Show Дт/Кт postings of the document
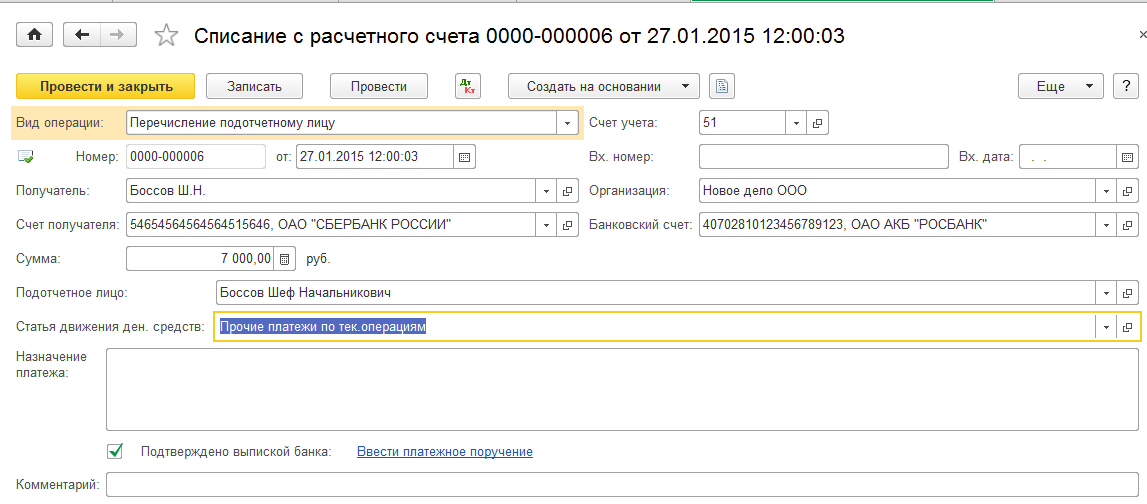1147x504 pixels. tap(467, 86)
